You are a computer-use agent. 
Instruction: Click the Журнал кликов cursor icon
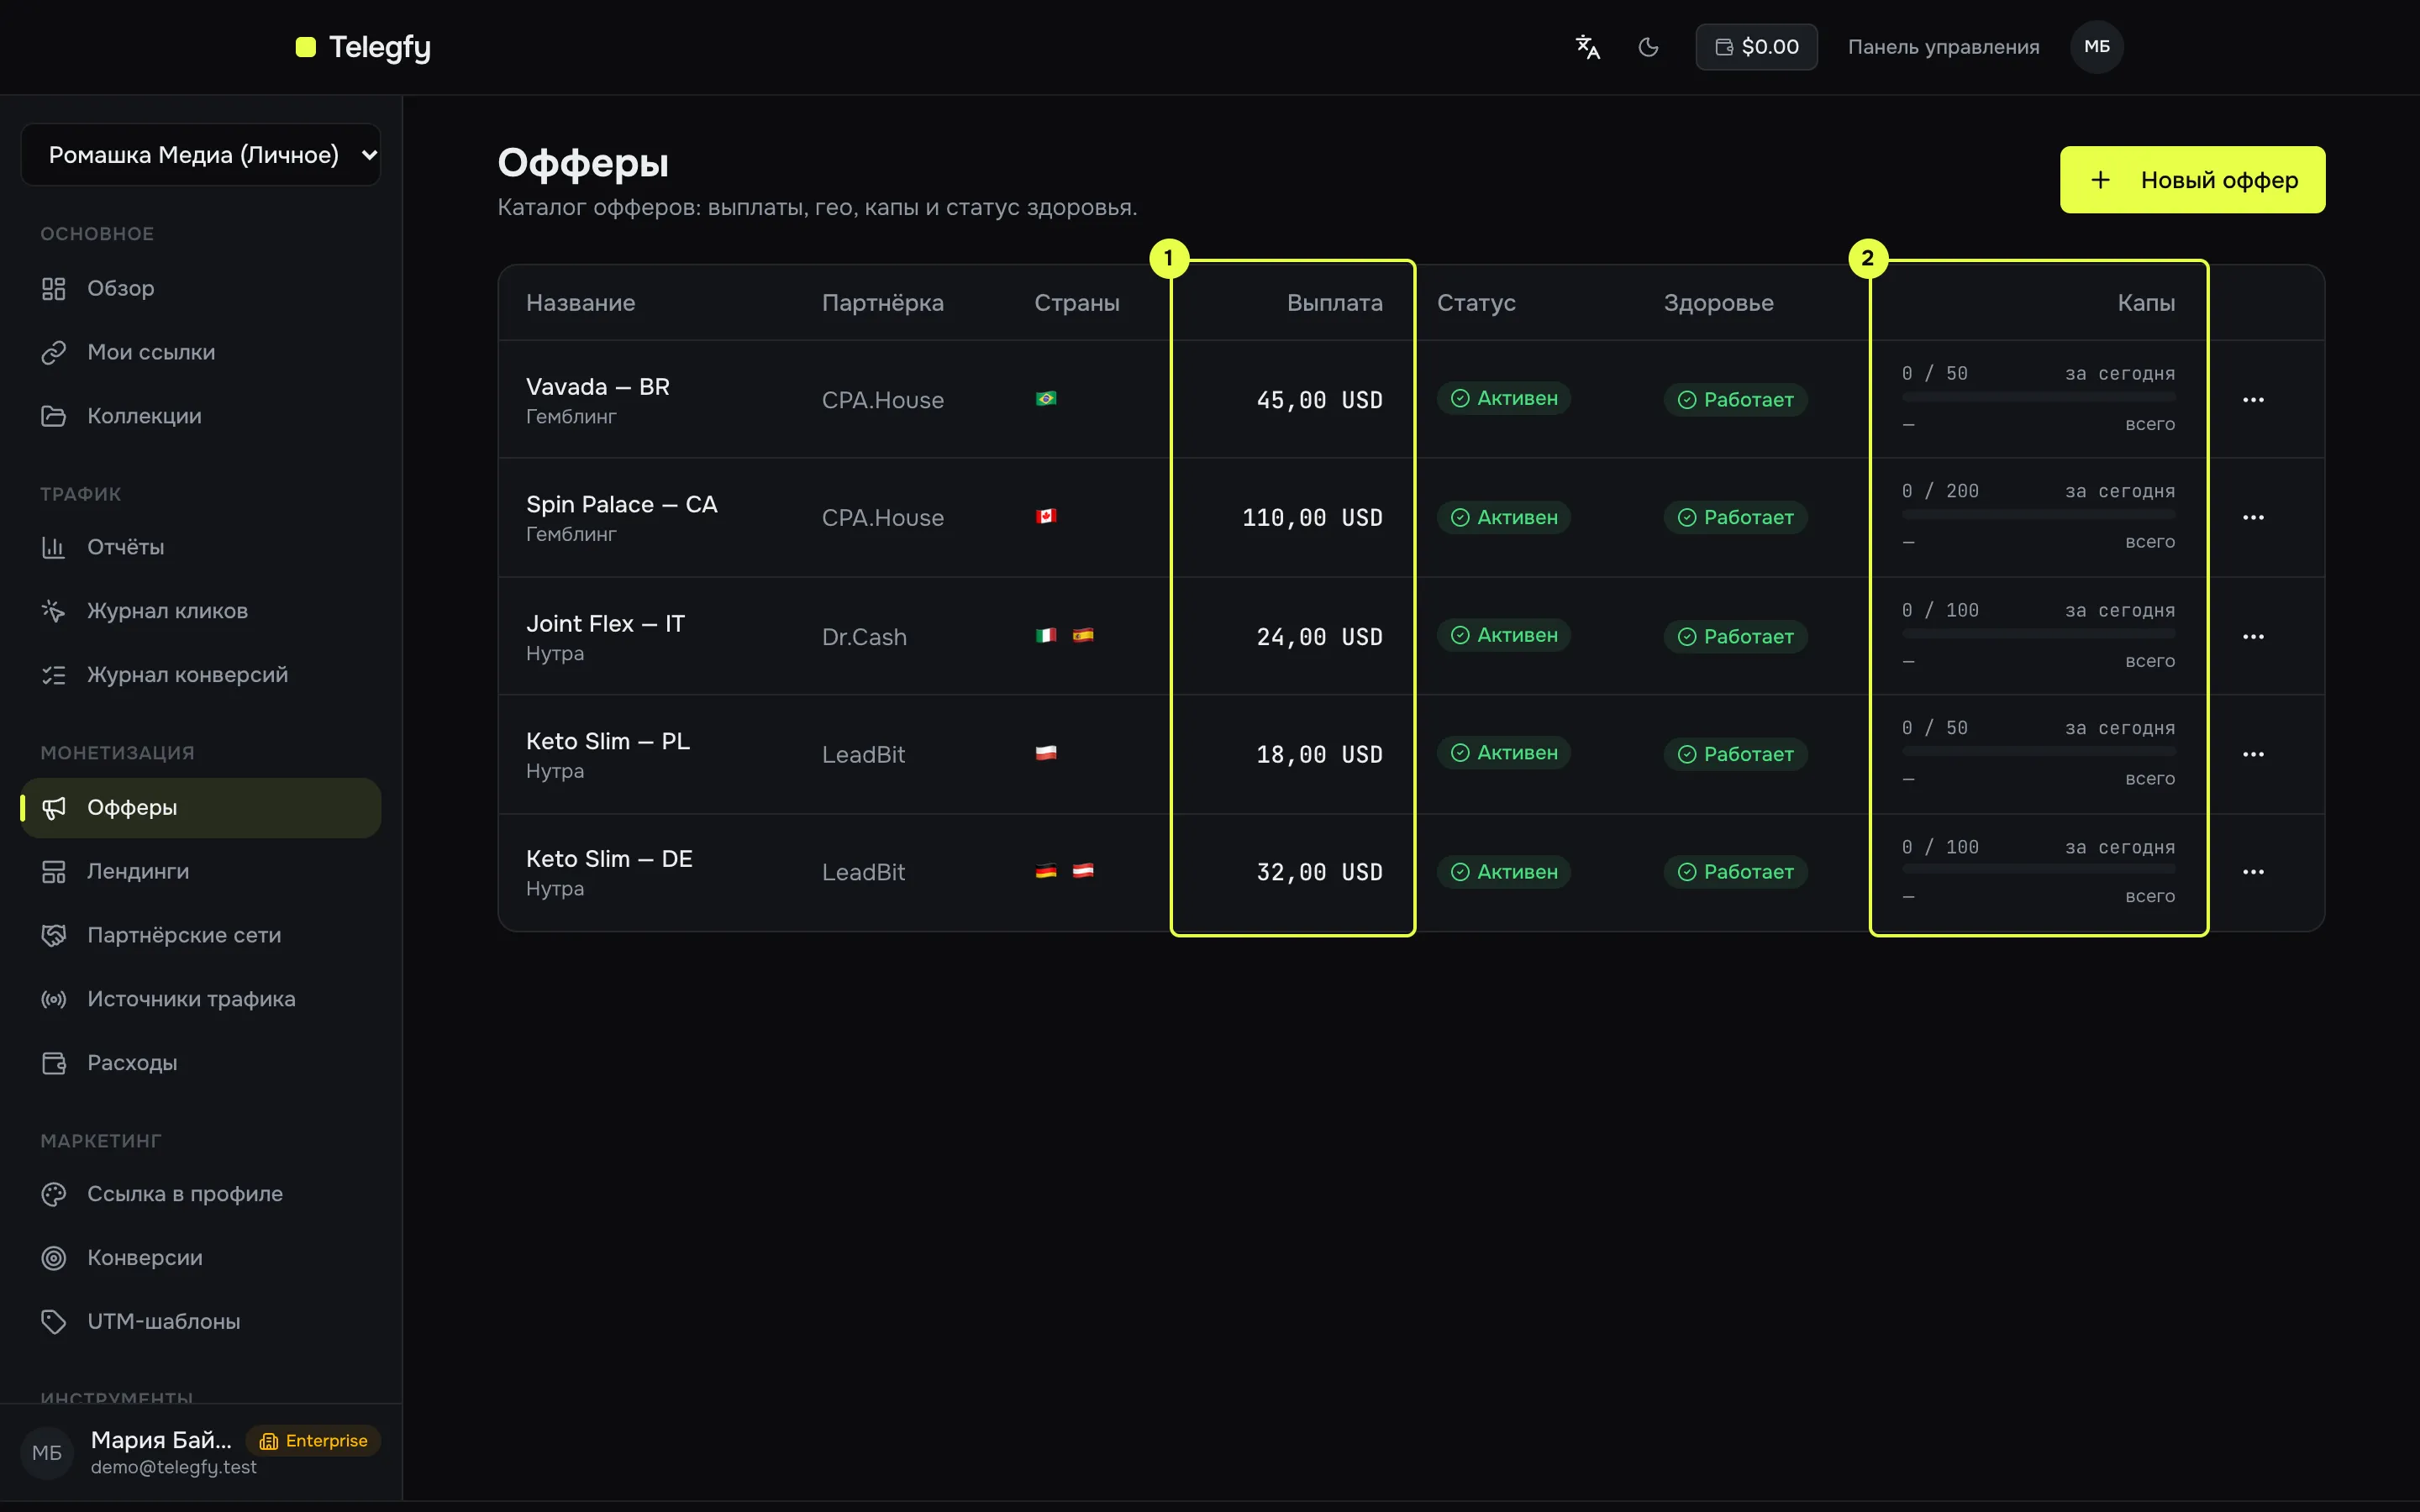click(54, 611)
